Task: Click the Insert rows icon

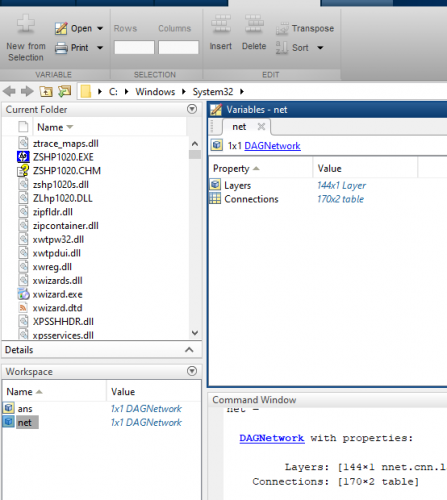Action: [x=221, y=24]
